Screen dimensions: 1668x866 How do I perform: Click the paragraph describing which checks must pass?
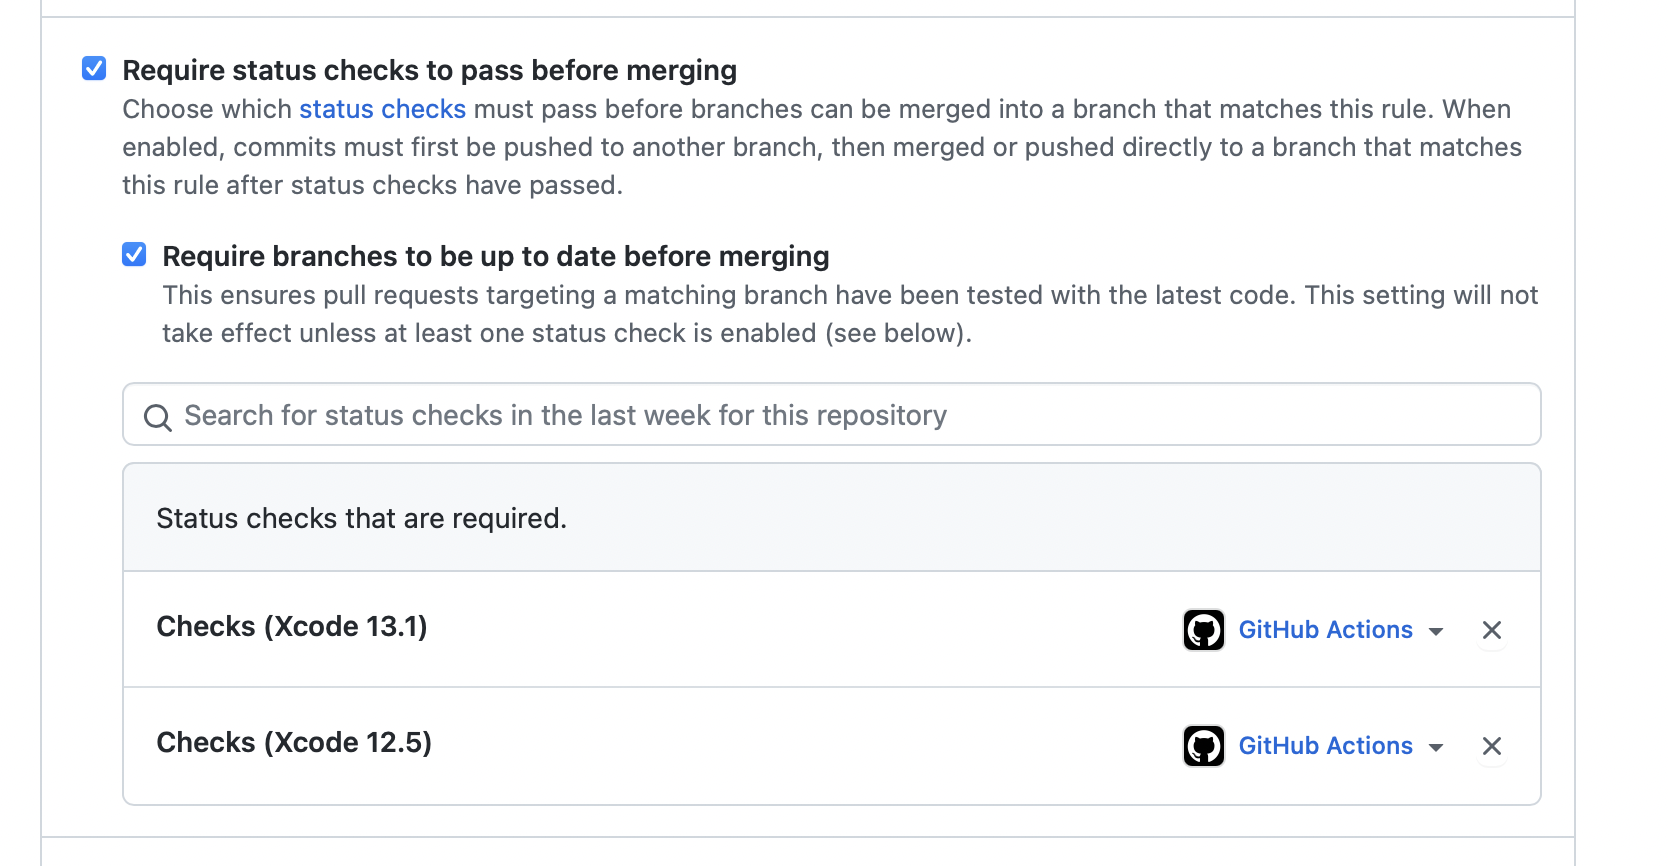point(821,147)
